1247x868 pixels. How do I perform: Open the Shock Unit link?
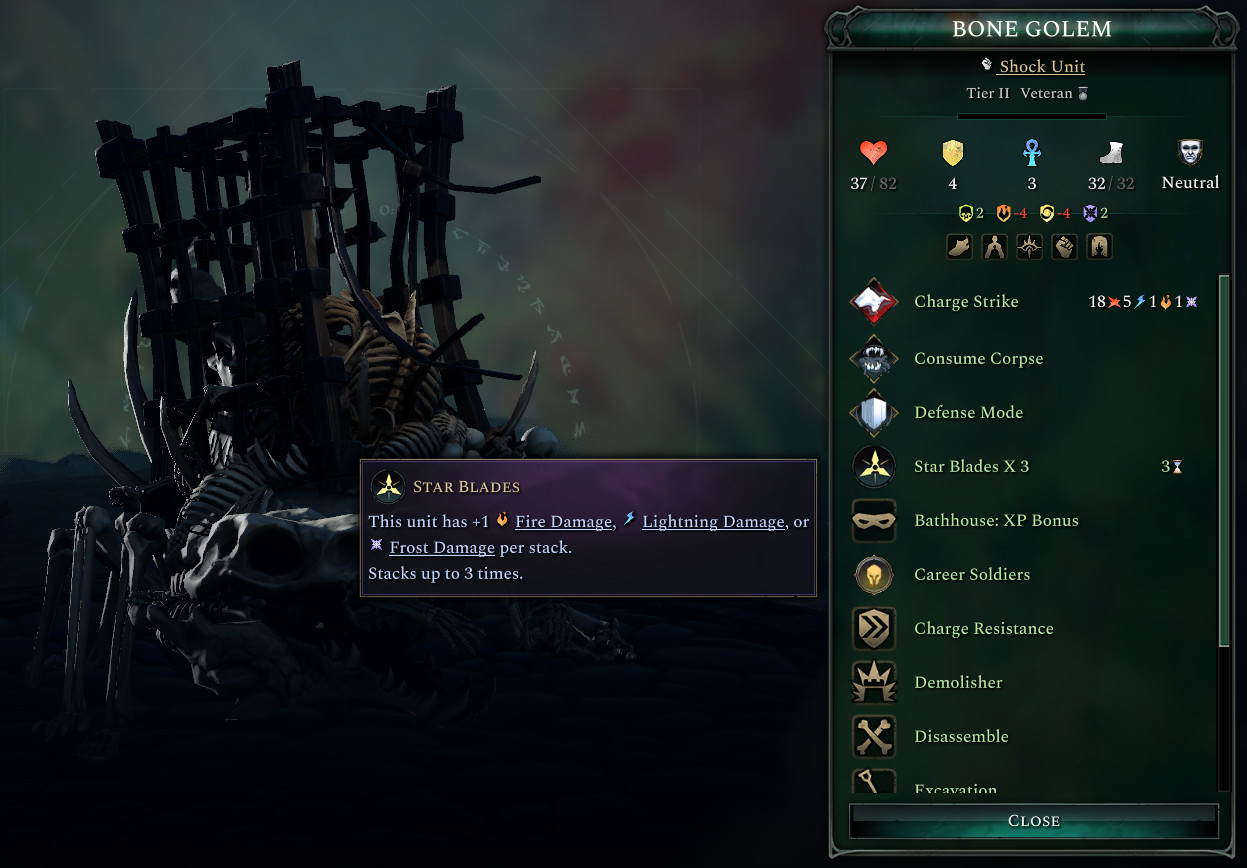(1042, 66)
